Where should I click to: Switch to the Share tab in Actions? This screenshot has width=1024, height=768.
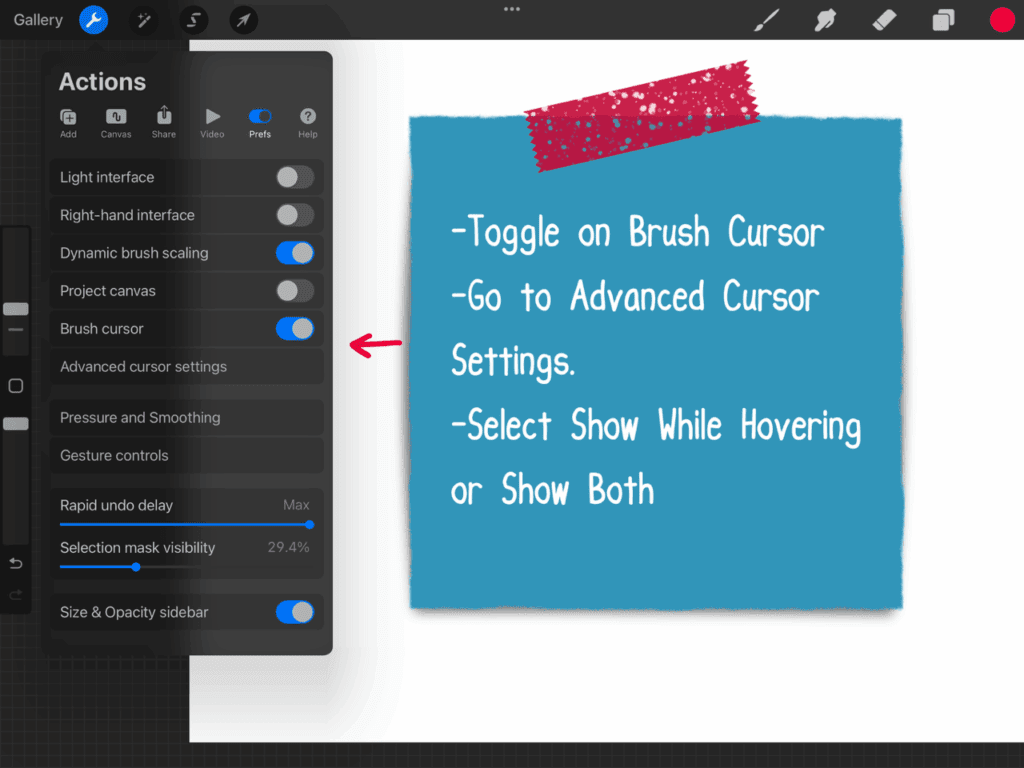click(164, 123)
